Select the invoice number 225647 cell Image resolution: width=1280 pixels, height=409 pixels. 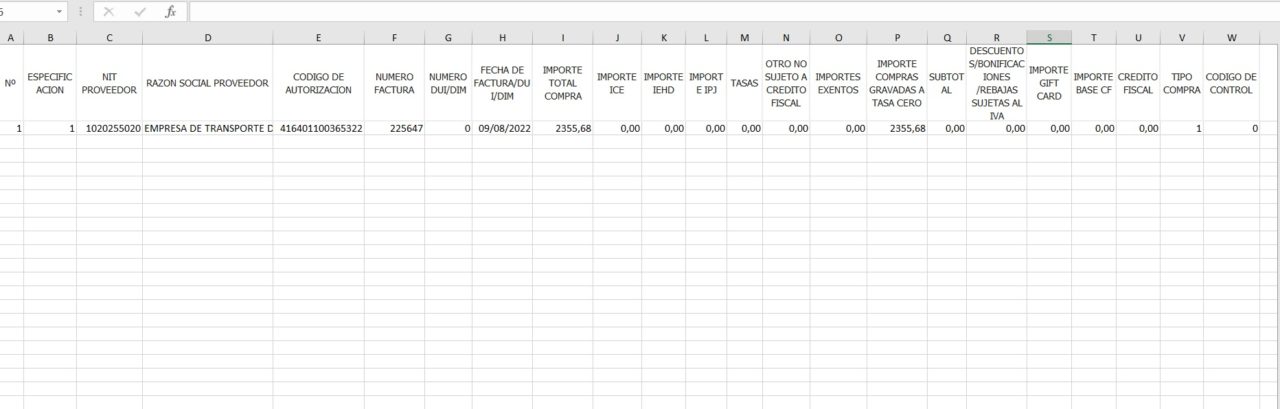(394, 129)
